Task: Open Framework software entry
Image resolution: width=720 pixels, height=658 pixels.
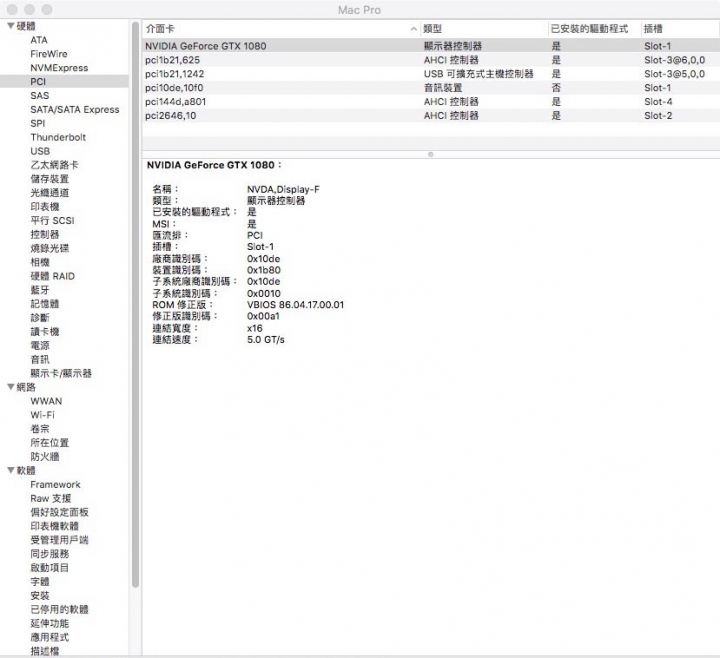Action: pos(55,484)
